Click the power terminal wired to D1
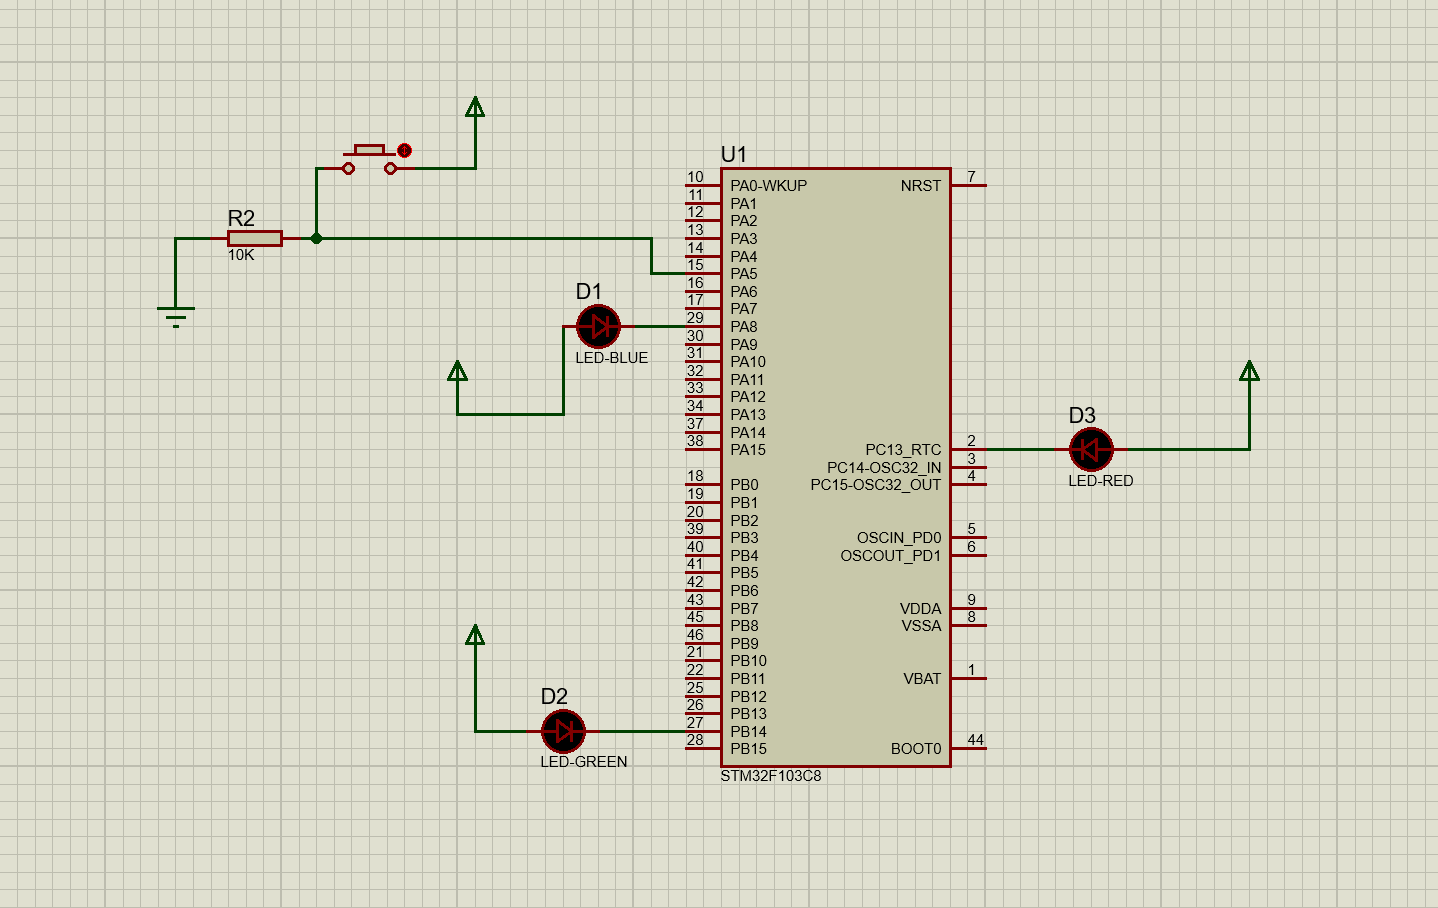The image size is (1438, 908). point(458,371)
